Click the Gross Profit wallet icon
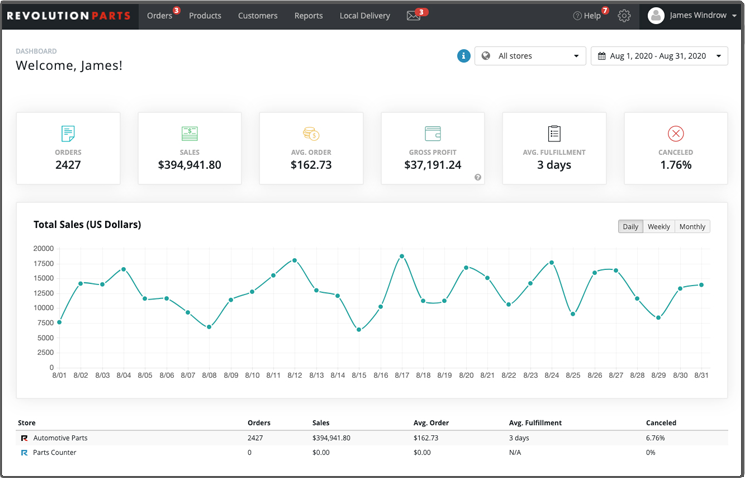 click(432, 134)
